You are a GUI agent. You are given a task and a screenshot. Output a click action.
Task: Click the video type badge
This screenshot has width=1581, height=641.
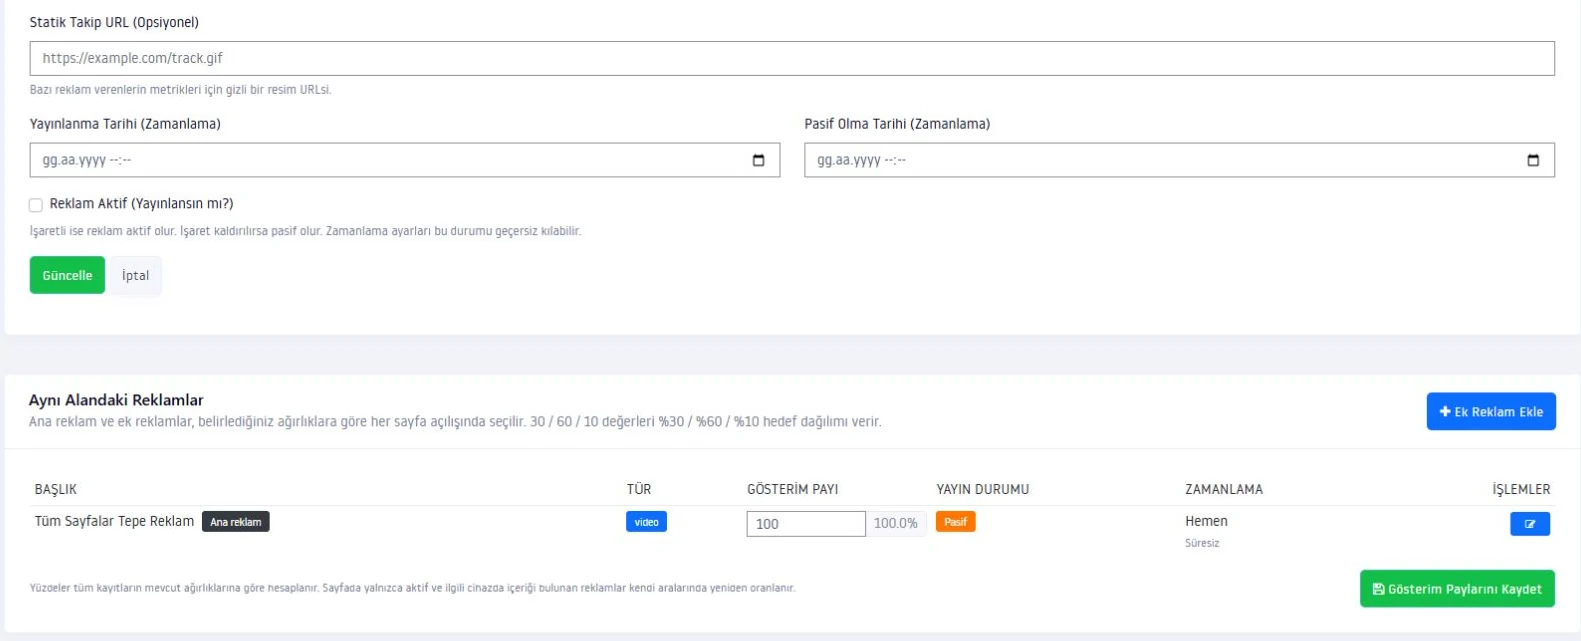[x=646, y=522]
